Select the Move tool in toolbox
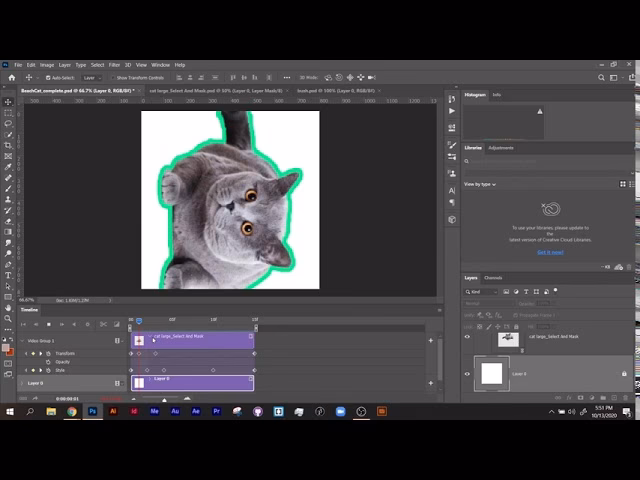The height and width of the screenshot is (480, 640). click(8, 102)
